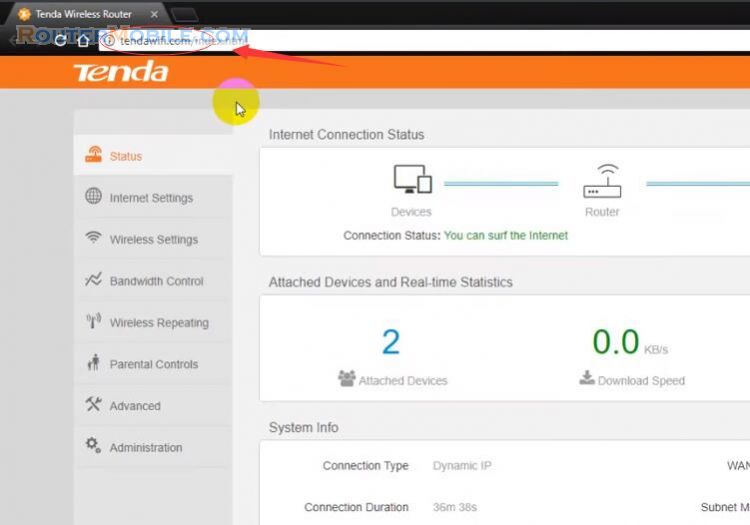Click Attached Devices and Real-time Statistics heading
The image size is (750, 525).
pos(390,282)
